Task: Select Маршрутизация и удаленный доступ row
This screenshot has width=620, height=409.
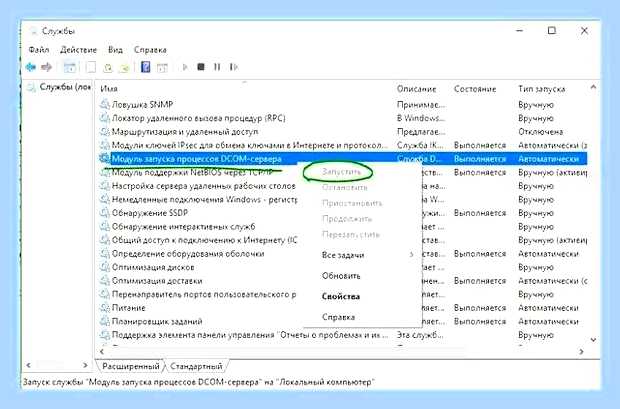Action: point(343,132)
